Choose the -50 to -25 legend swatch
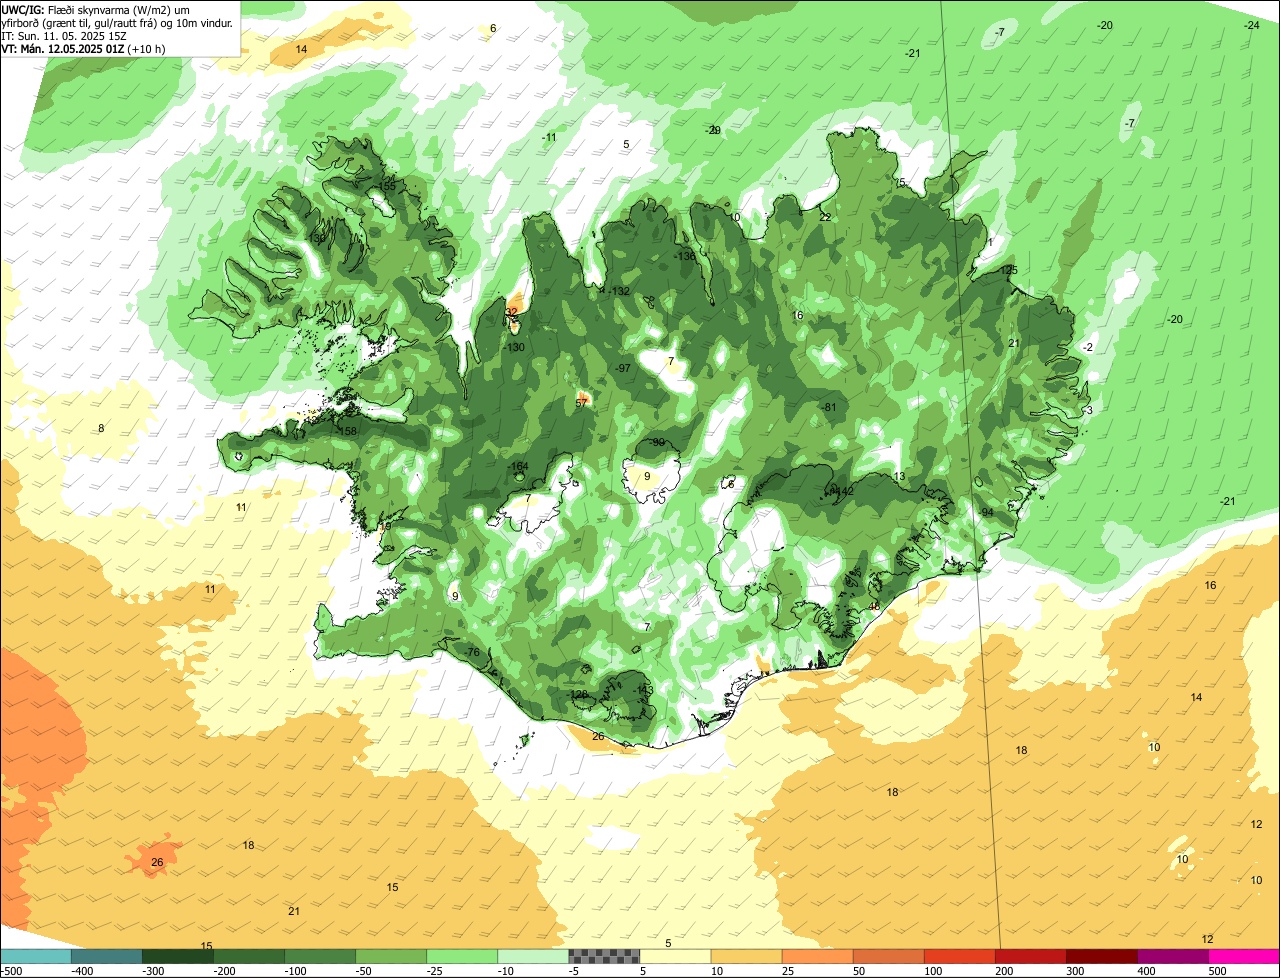Screen dimensions: 1280x978 coord(391,956)
